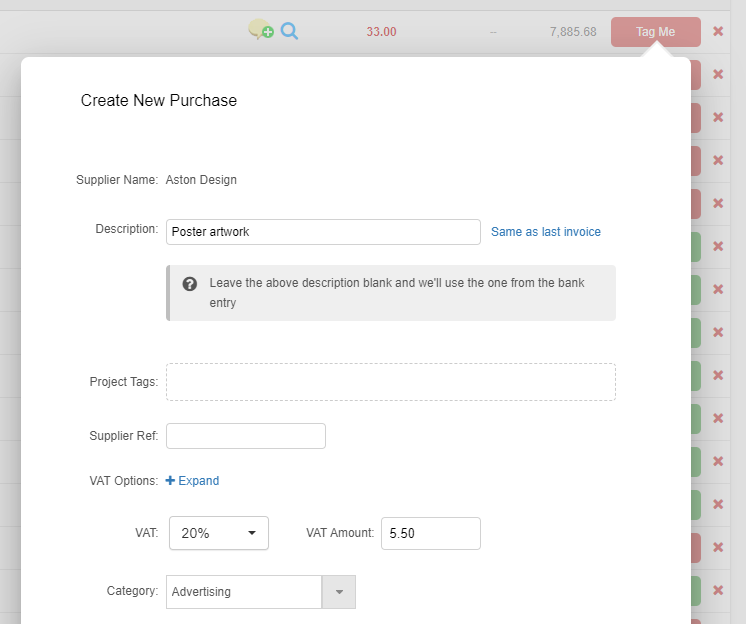The width and height of the screenshot is (746, 624).
Task: Click red X in the bottom-most visible row
Action: (x=718, y=590)
